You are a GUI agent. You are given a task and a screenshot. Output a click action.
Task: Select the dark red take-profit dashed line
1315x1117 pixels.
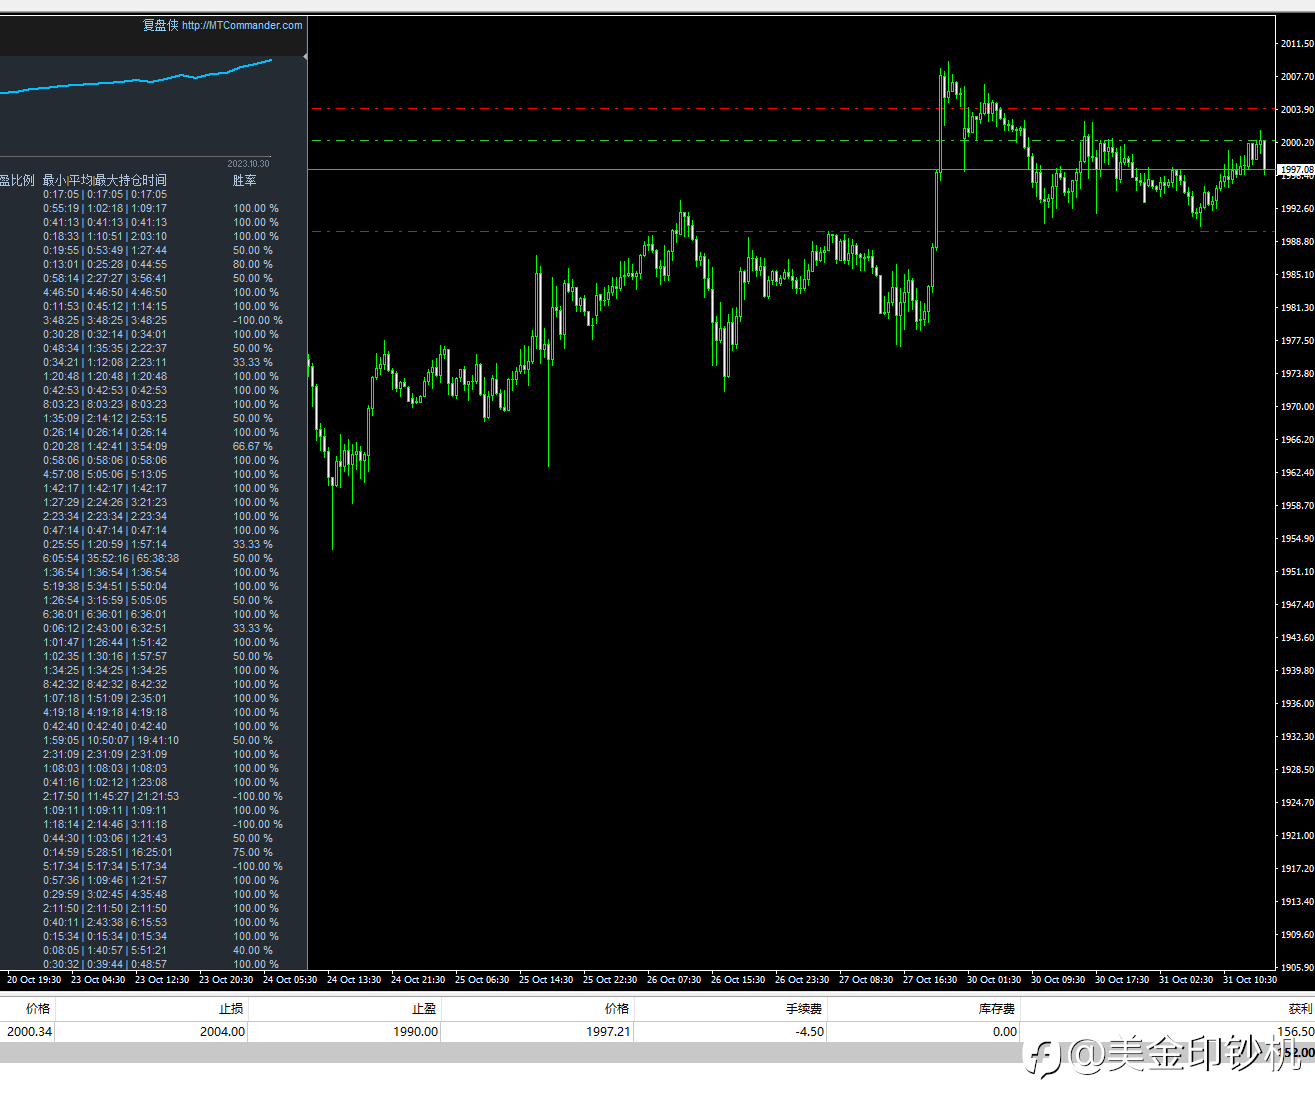coord(793,231)
